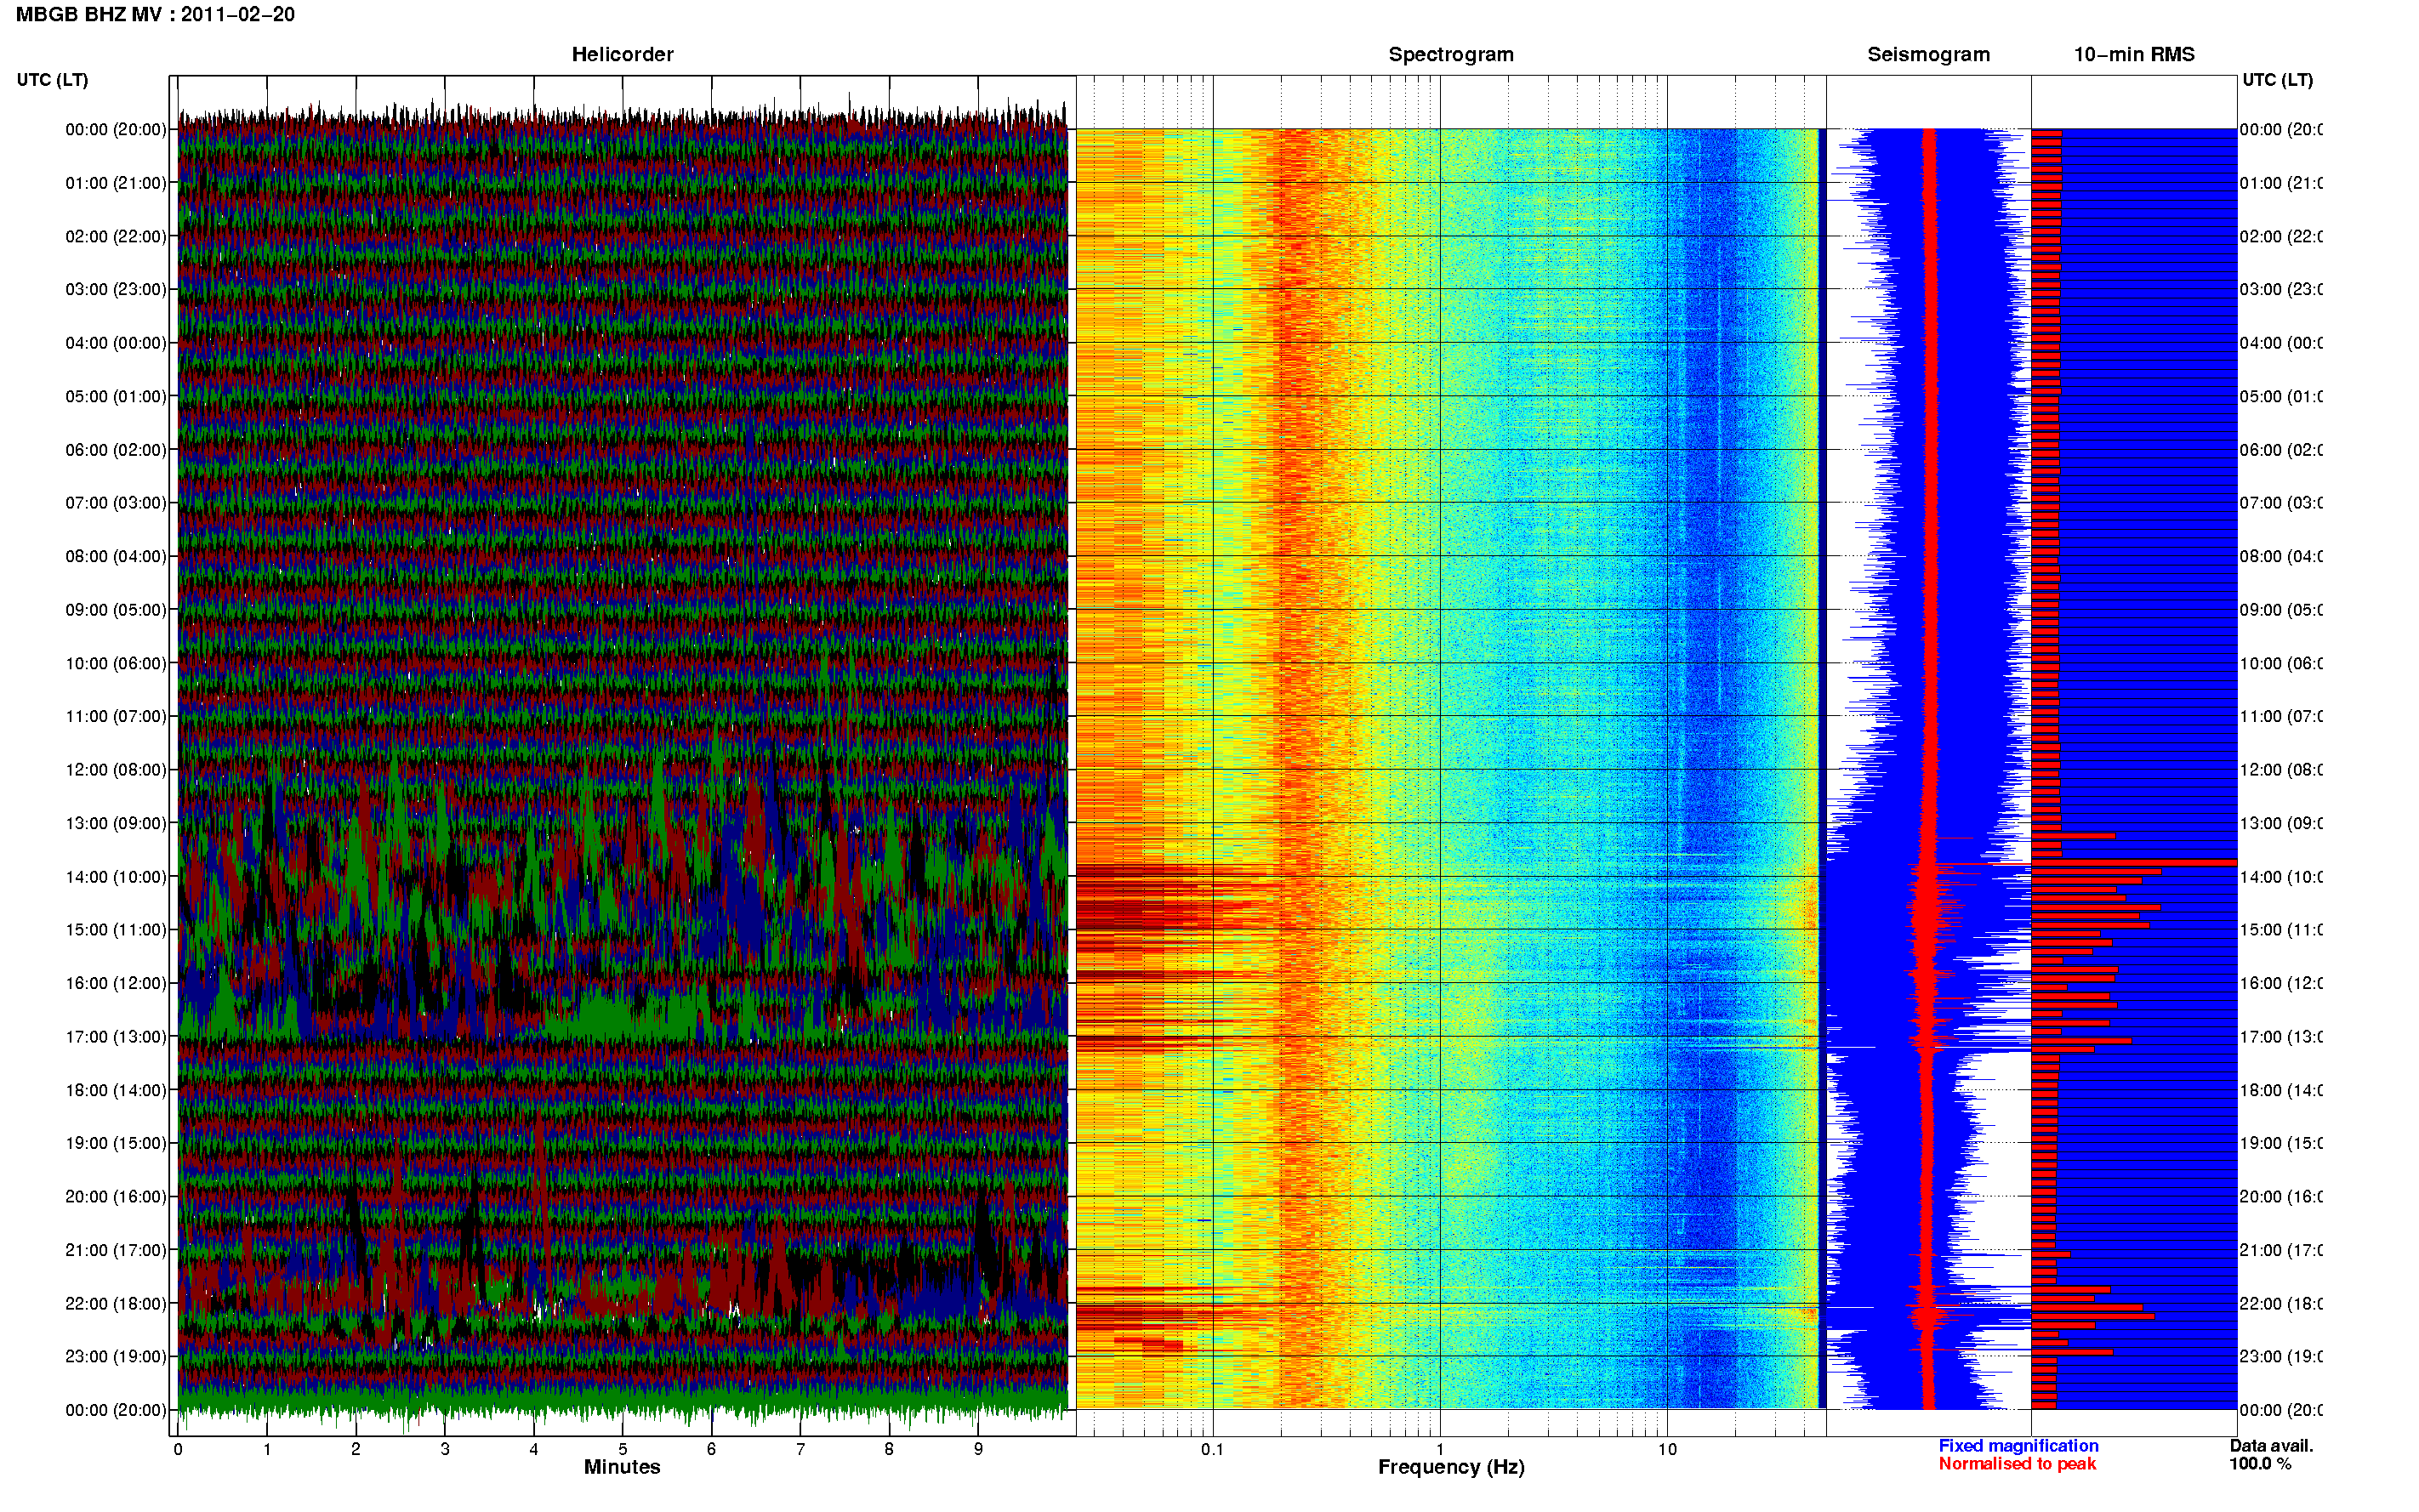2419x1512 pixels.
Task: Click the longest red bar in the RMS panel
Action: click(2134, 862)
